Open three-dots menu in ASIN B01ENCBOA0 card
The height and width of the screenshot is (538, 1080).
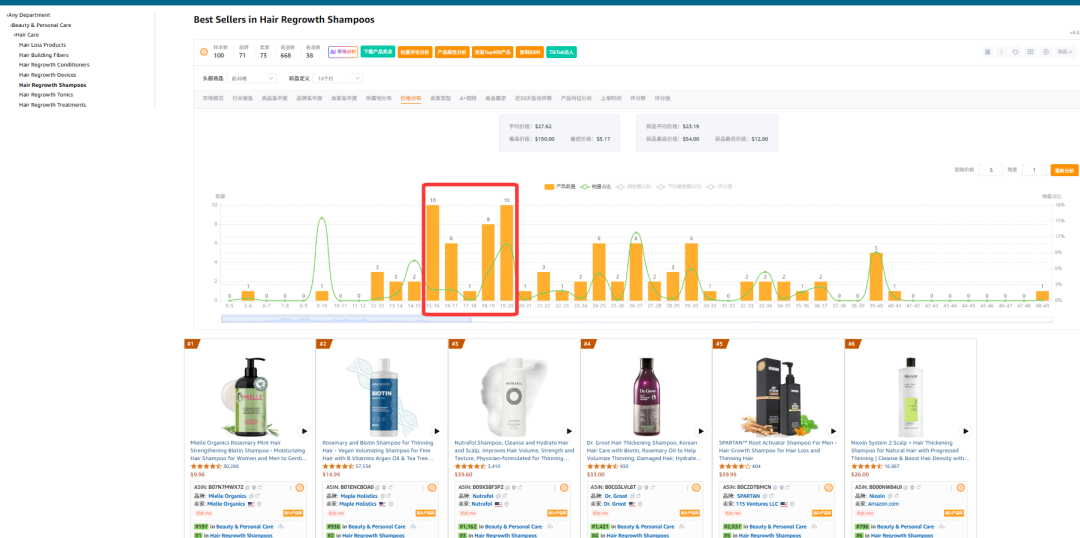coord(422,488)
